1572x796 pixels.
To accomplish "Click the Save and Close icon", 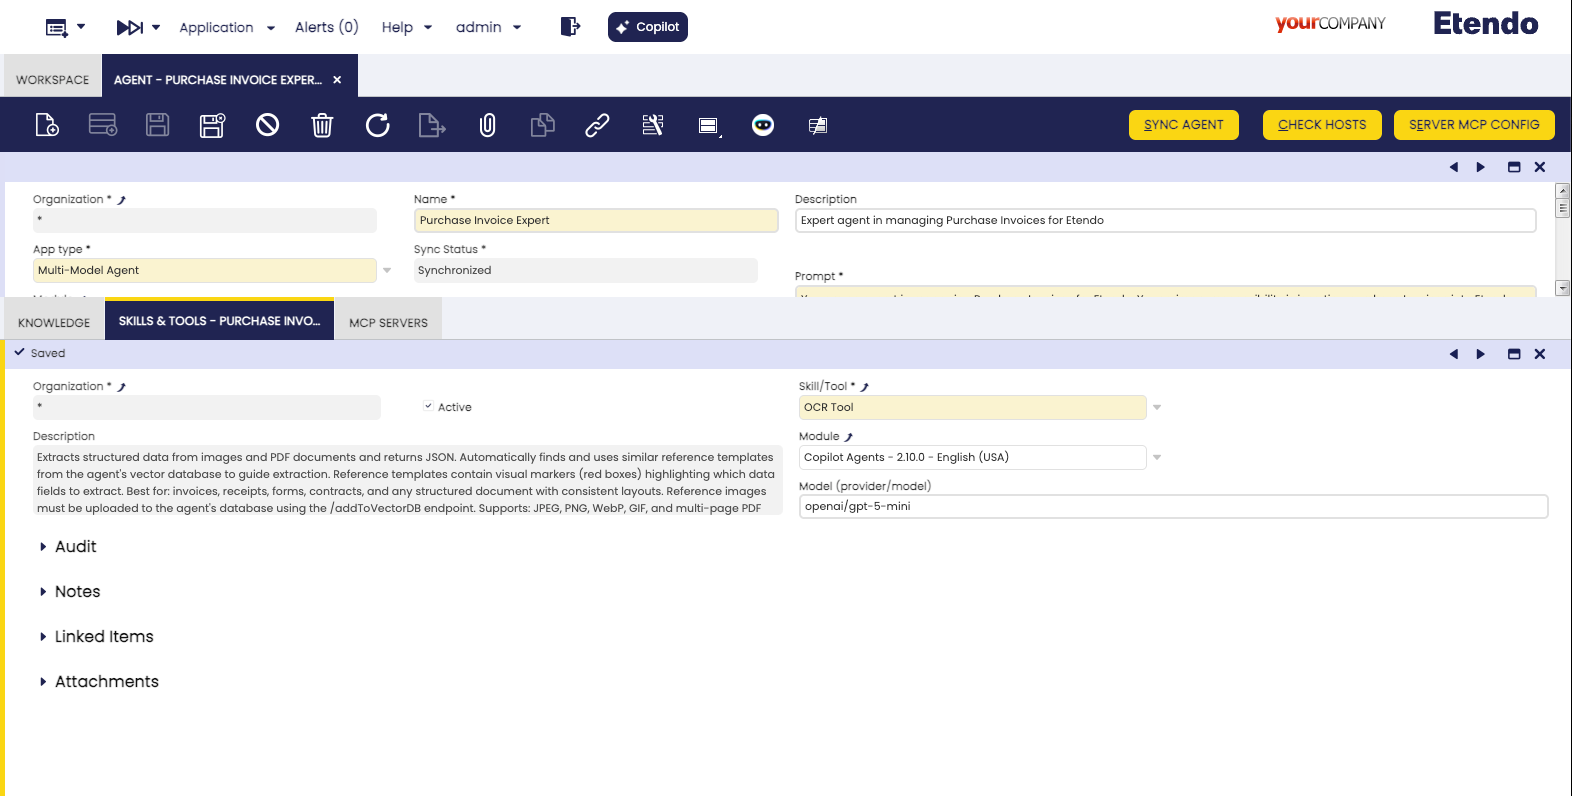I will tap(212, 125).
